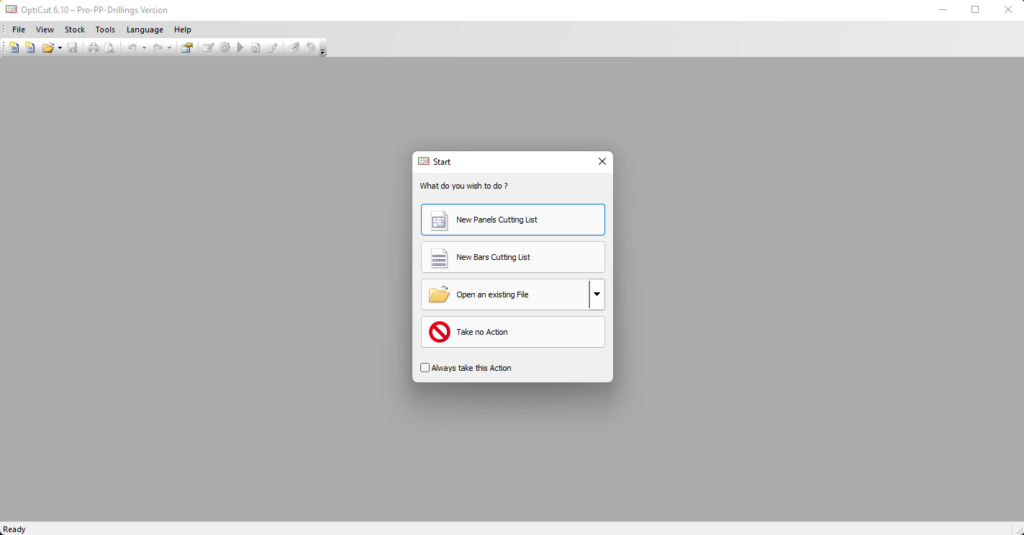The height and width of the screenshot is (535, 1024).
Task: Click the second new cutting list toolbar icon
Action: point(30,48)
